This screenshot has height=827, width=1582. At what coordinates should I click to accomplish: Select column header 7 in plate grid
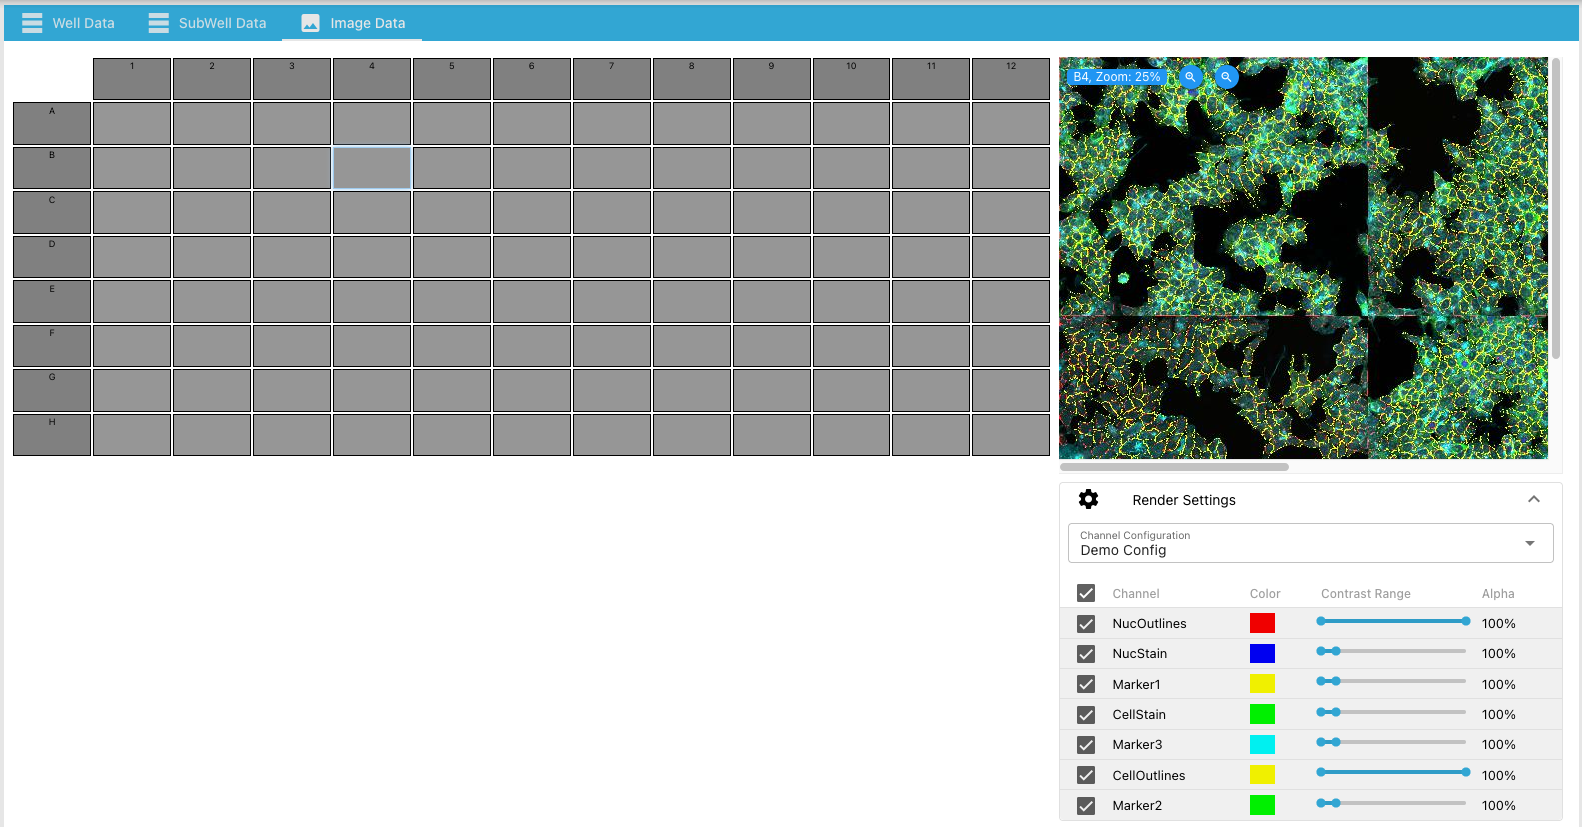point(611,79)
